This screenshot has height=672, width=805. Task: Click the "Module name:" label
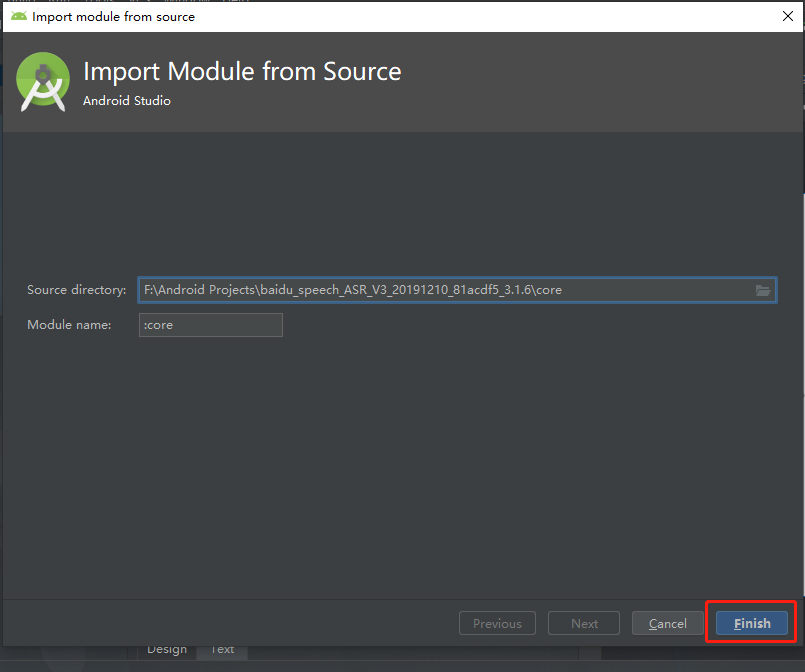[x=69, y=325]
